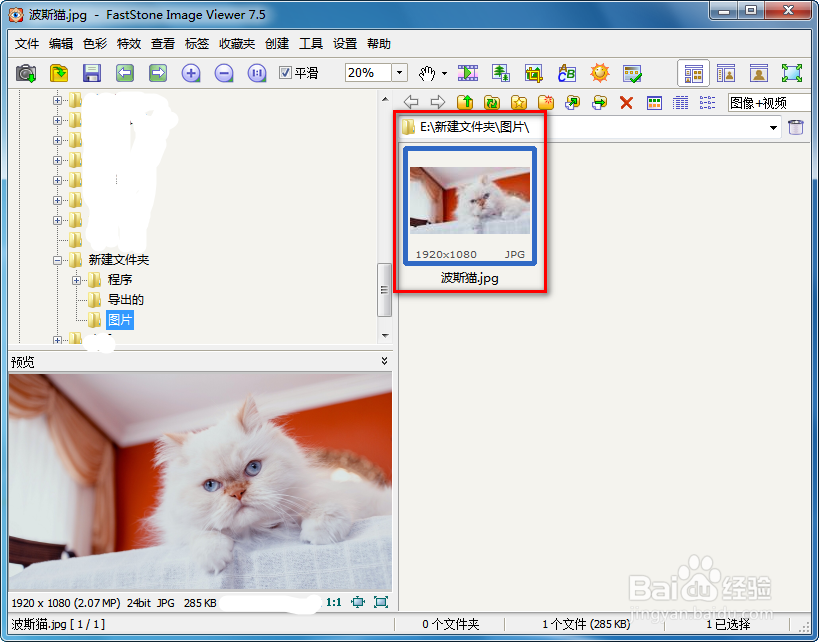Refresh the current folder view
819x642 pixels.
(x=494, y=102)
